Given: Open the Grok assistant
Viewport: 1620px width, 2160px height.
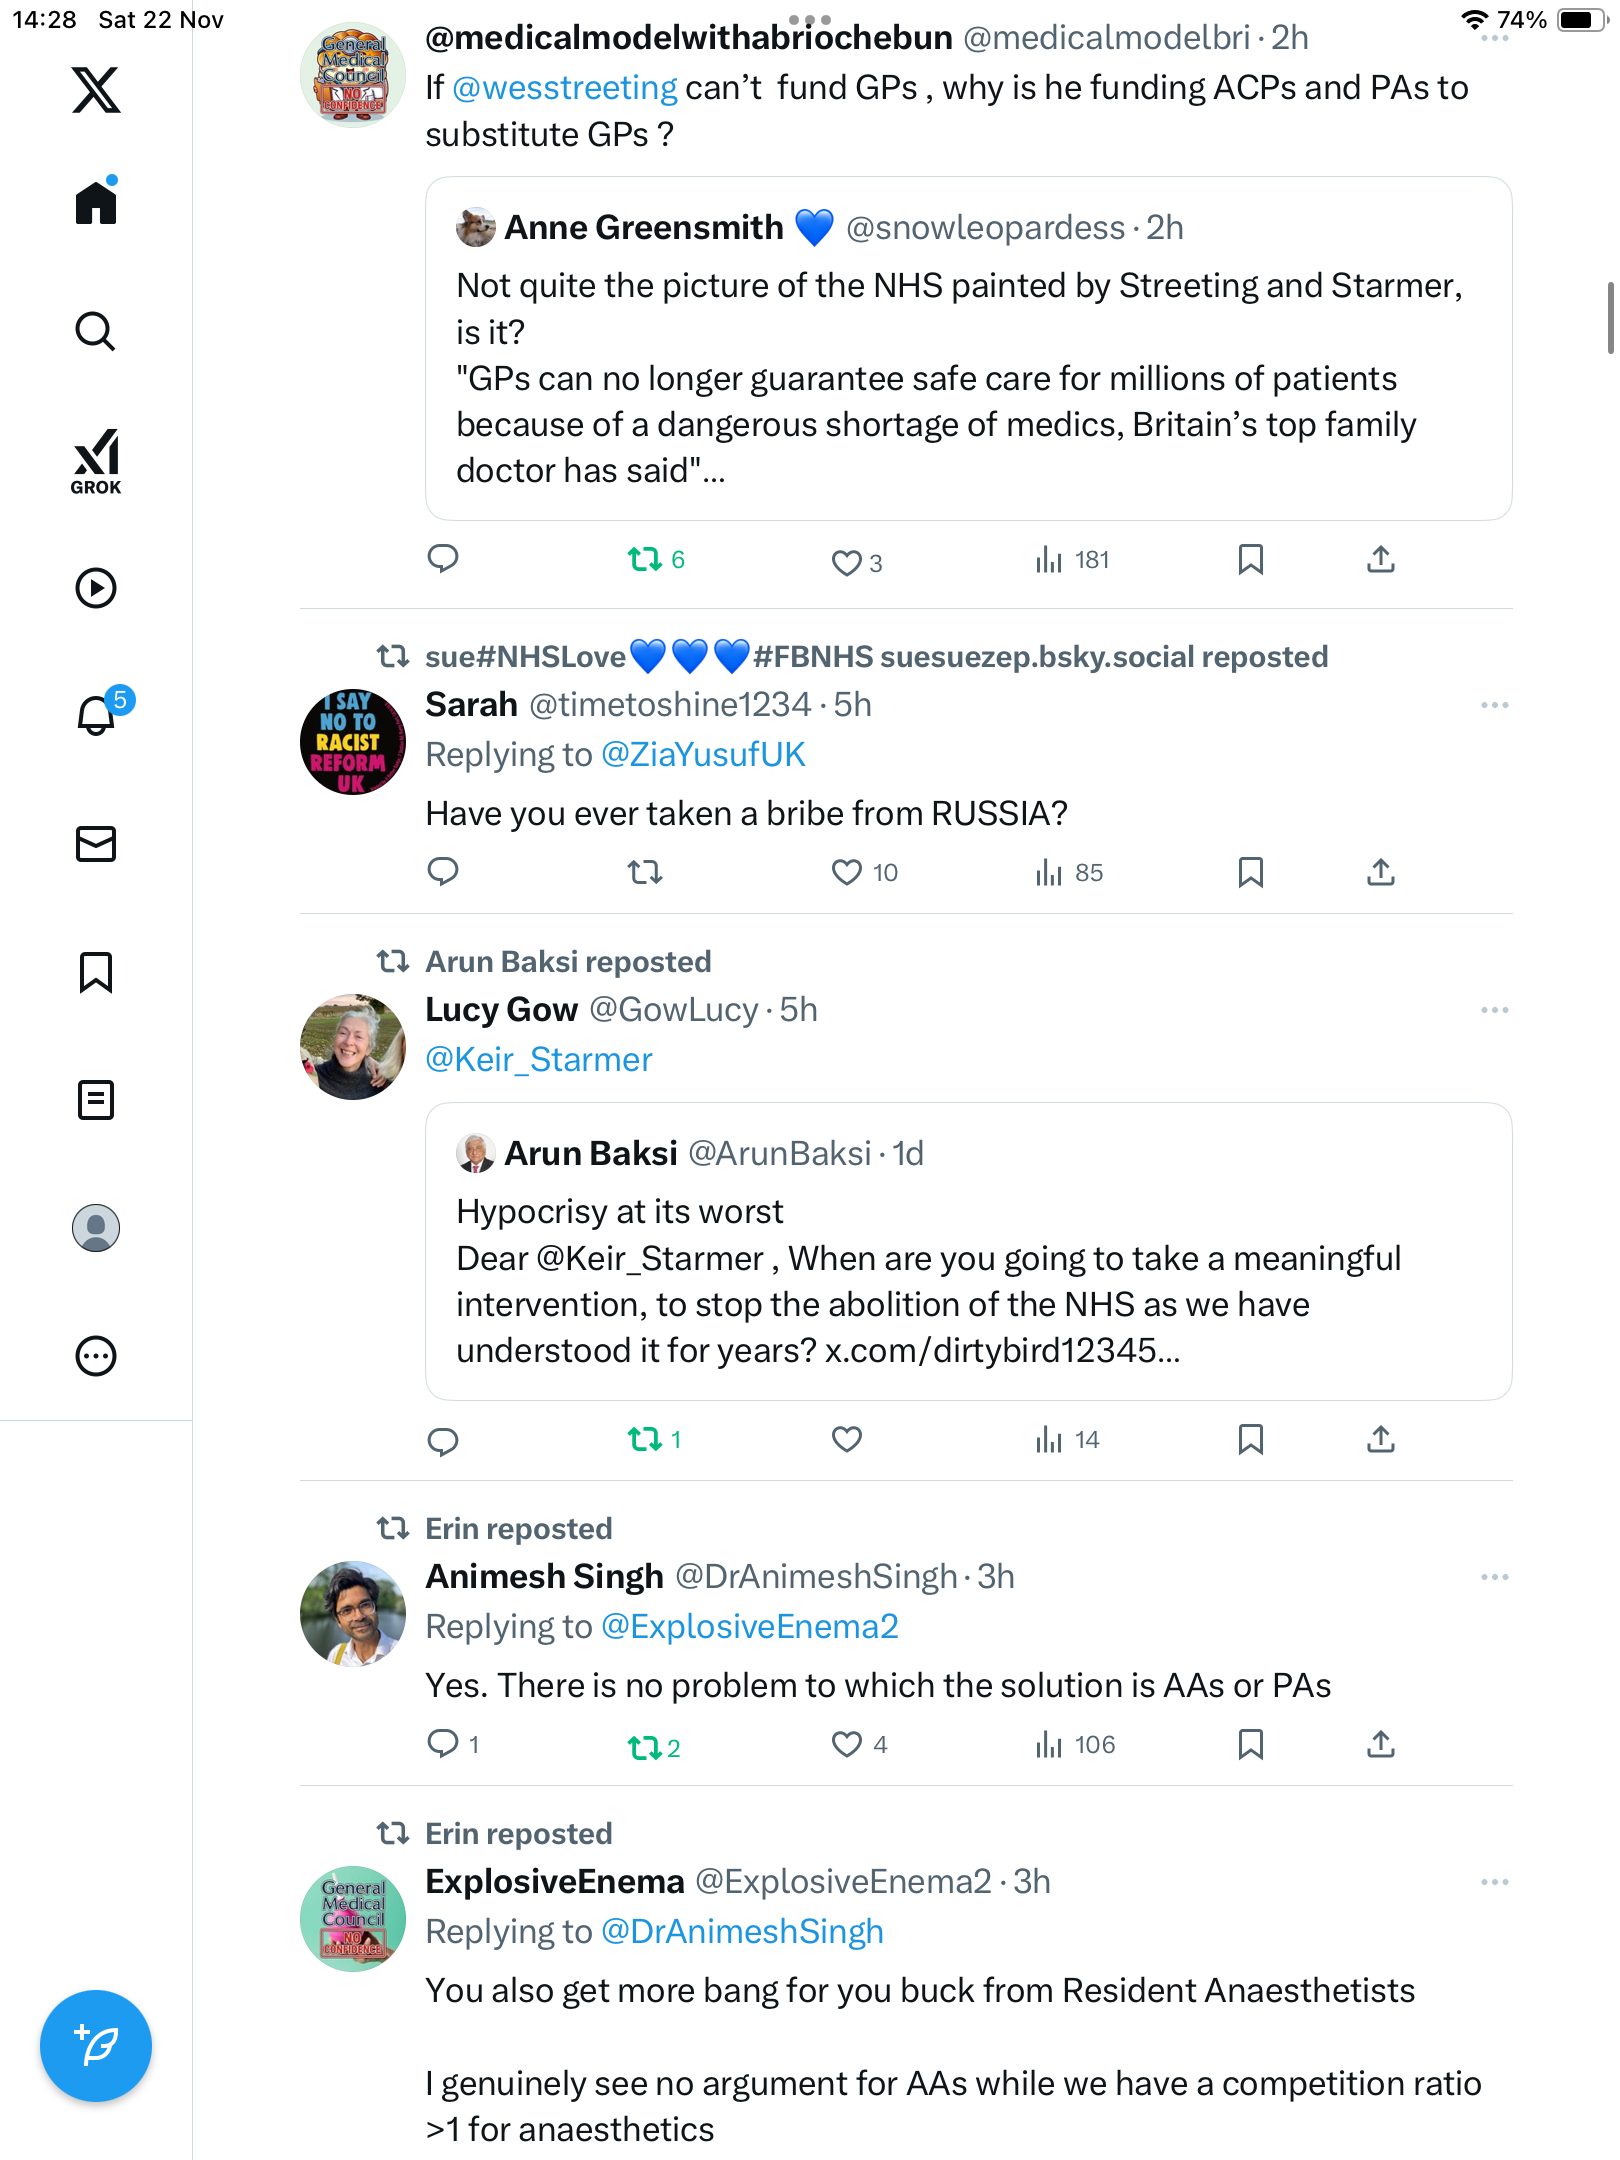Looking at the screenshot, I should point(96,461).
